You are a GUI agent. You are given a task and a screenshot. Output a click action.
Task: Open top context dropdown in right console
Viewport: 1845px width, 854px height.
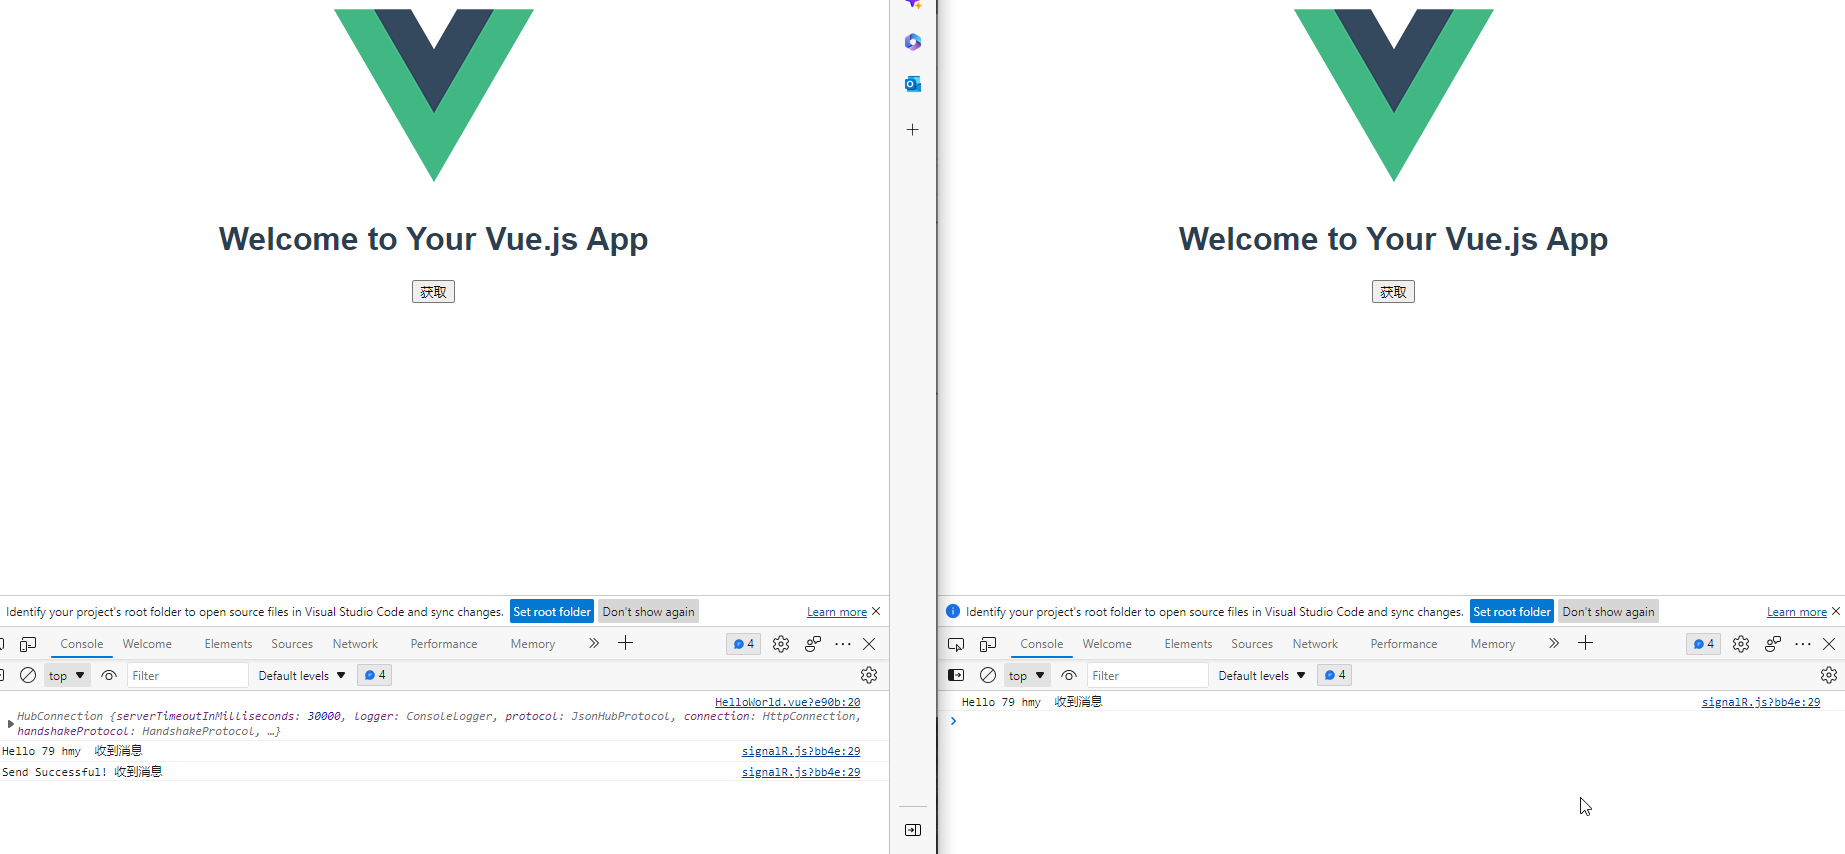(1027, 675)
